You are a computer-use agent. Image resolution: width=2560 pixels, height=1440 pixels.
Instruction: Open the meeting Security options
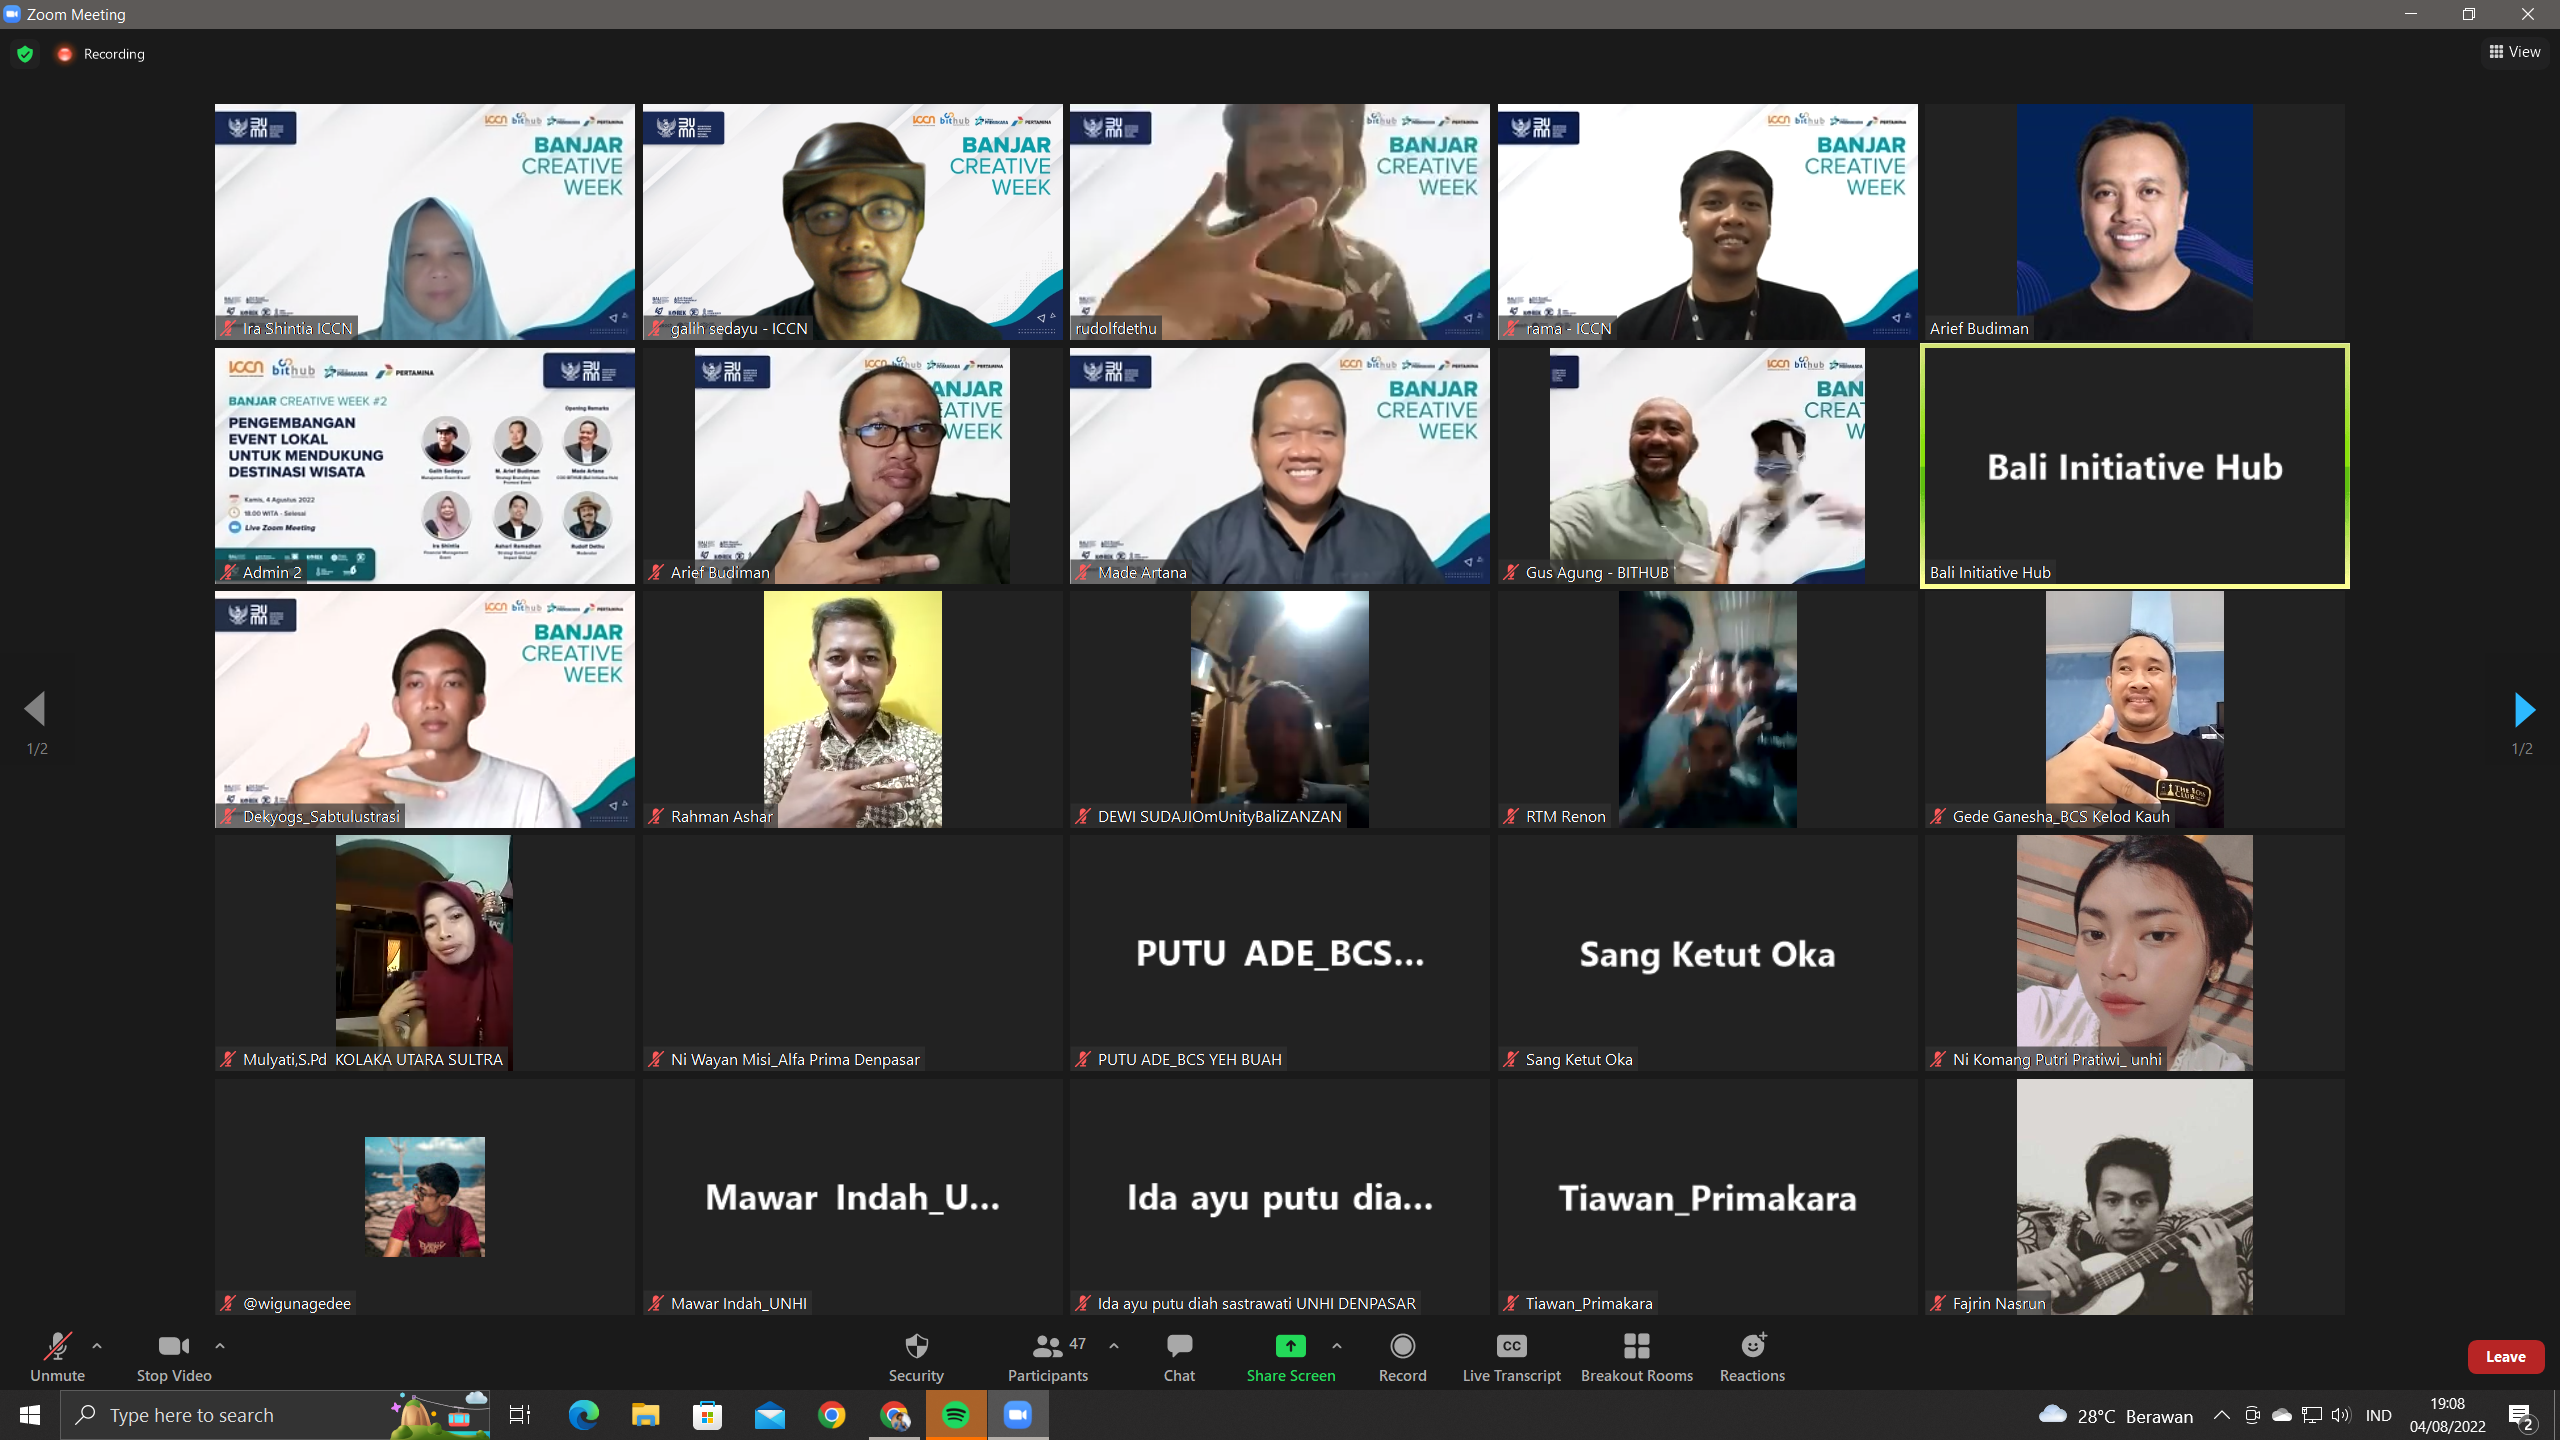tap(916, 1356)
